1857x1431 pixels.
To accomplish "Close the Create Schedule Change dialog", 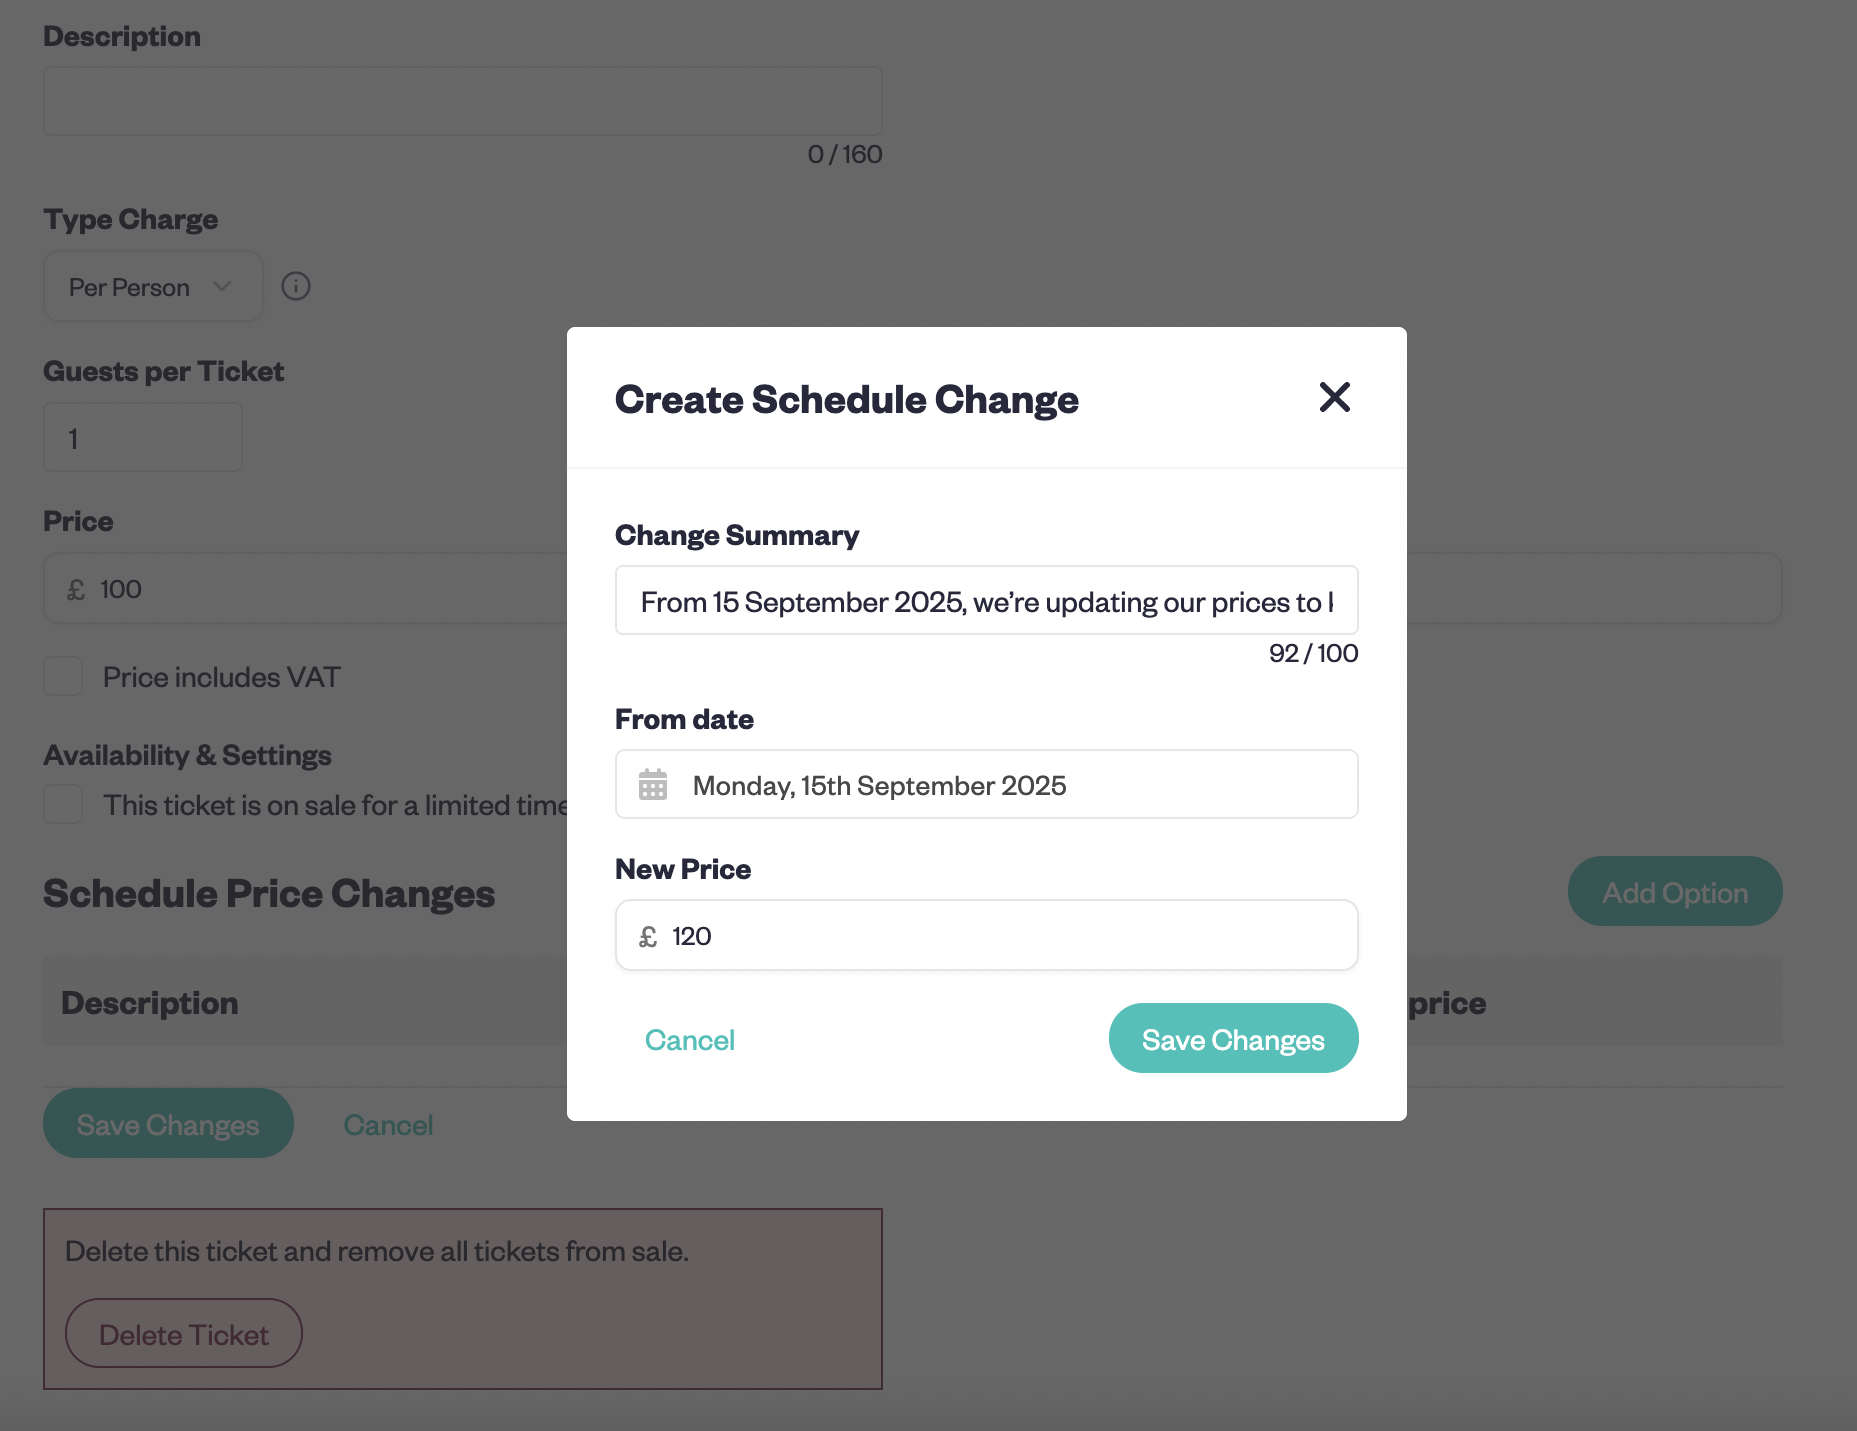I will pyautogui.click(x=1334, y=397).
